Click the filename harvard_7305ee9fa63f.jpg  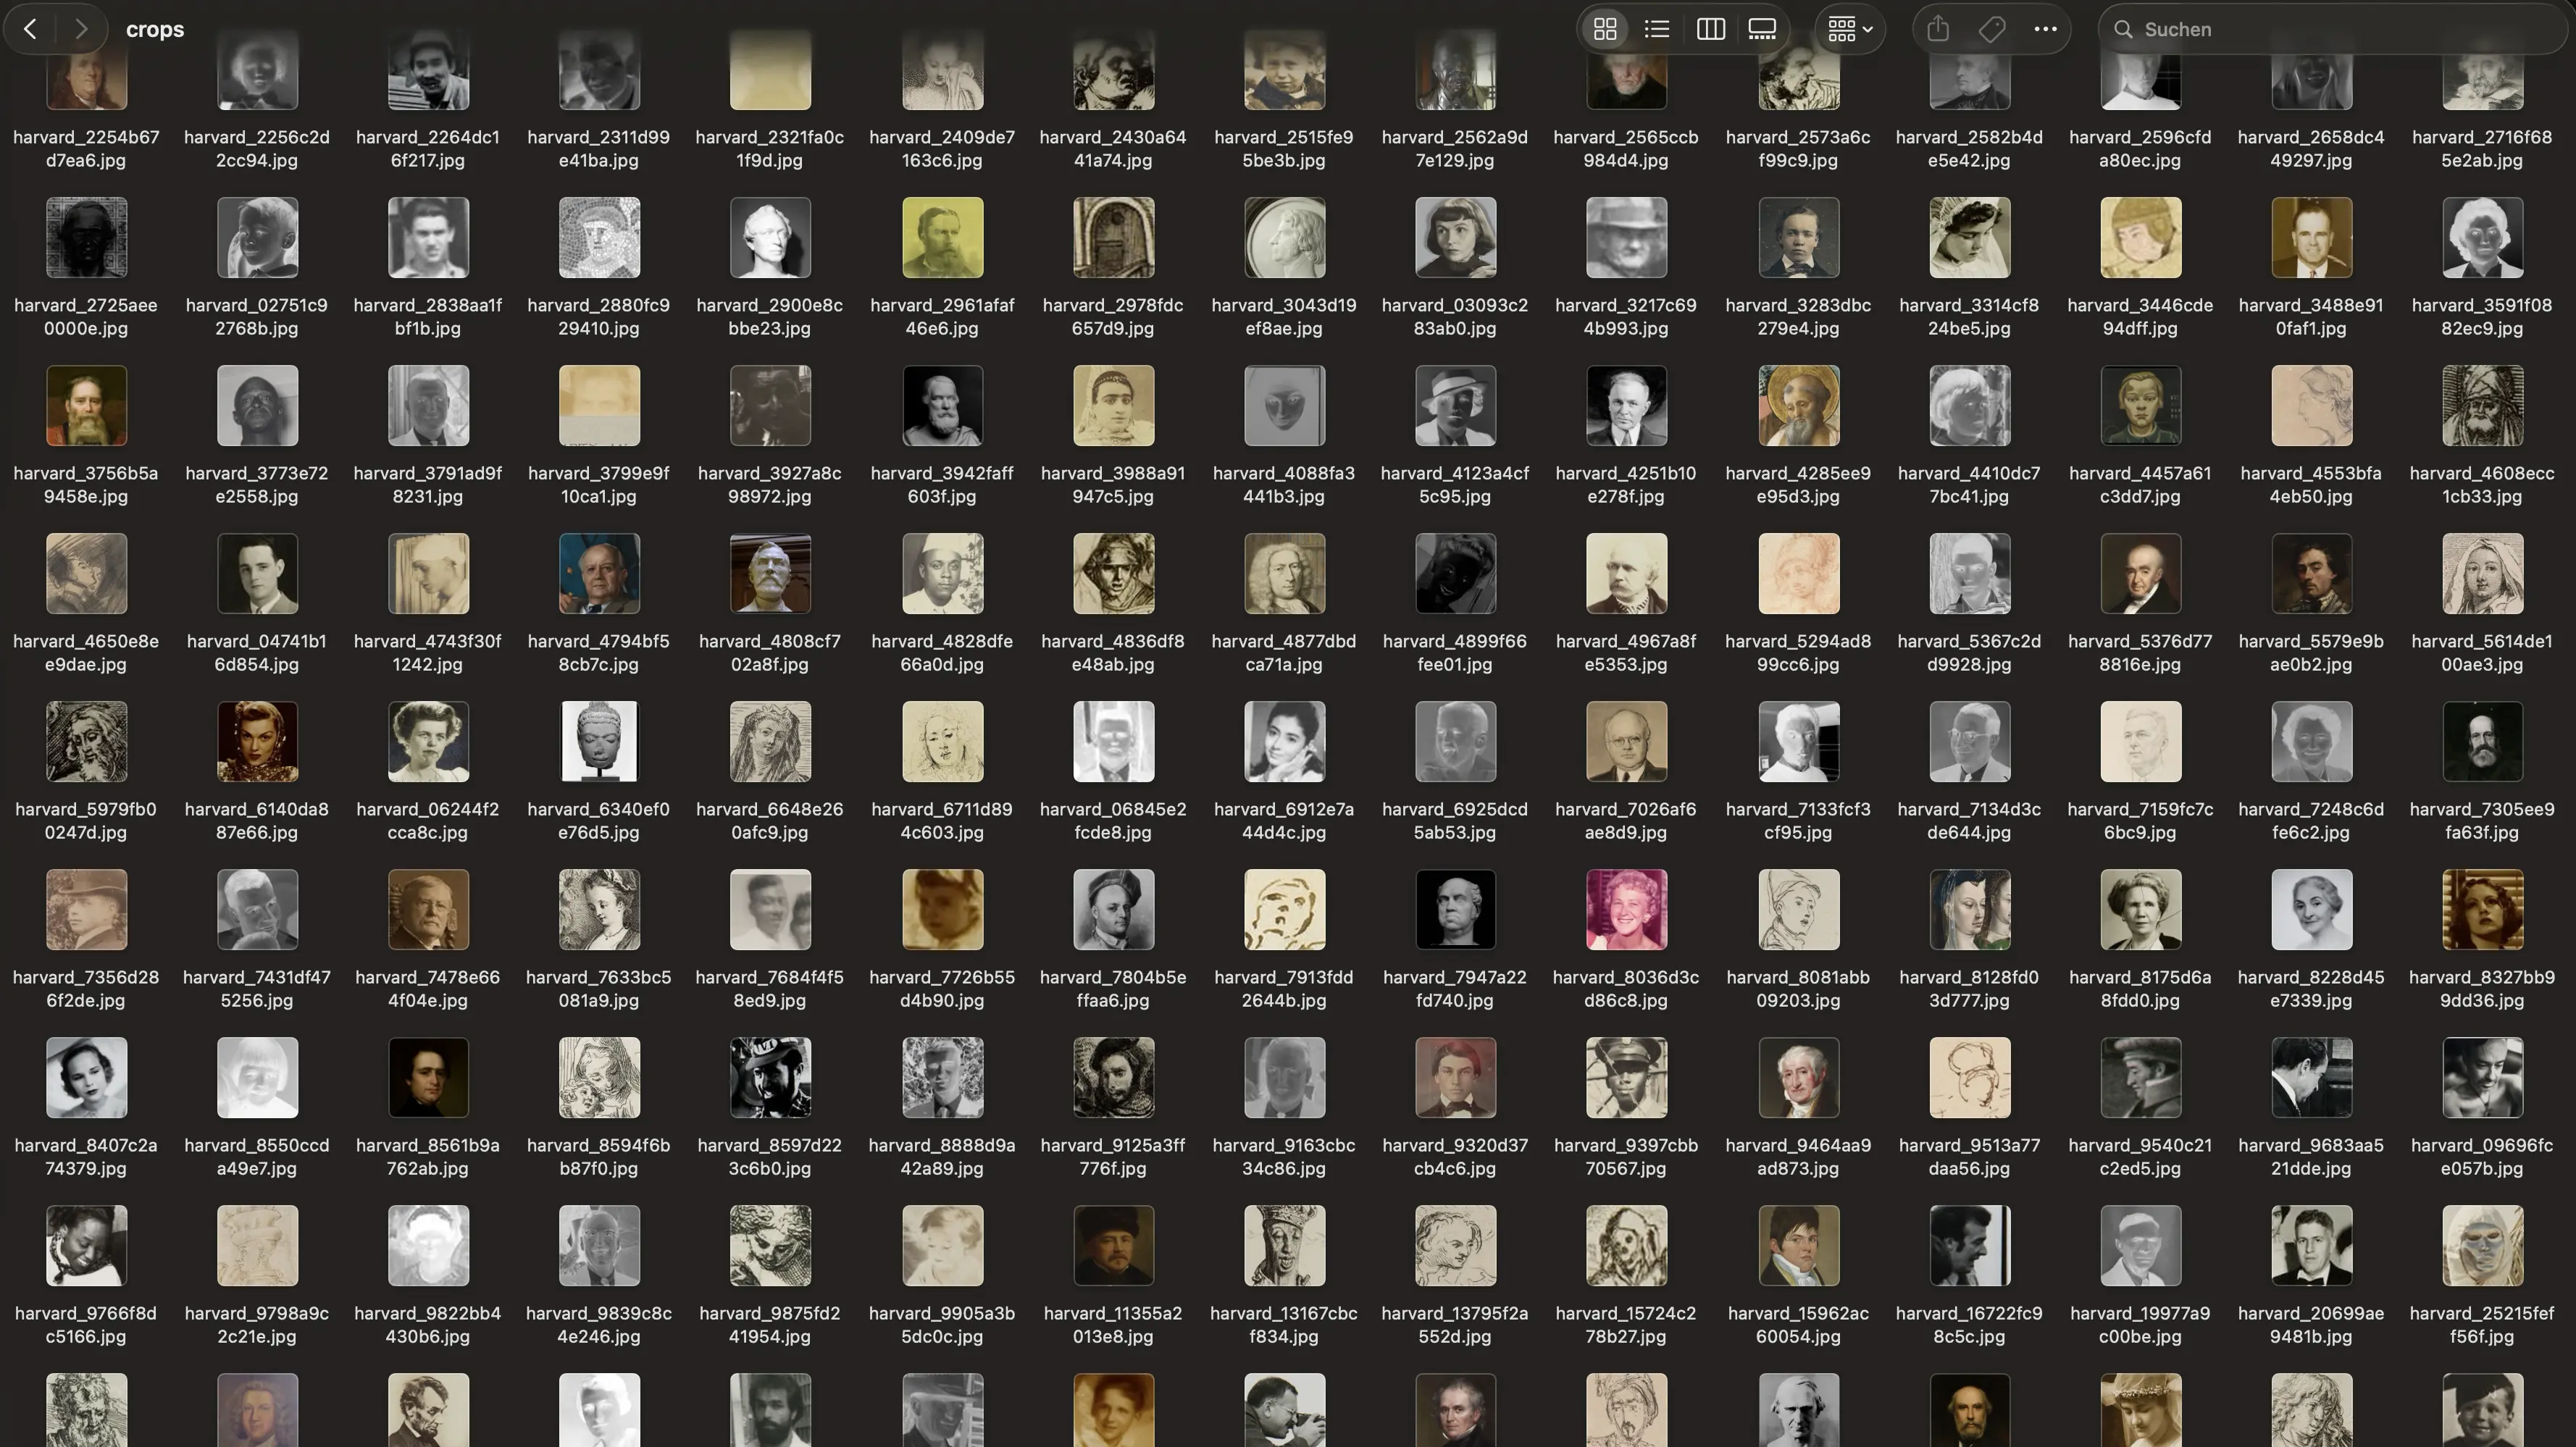(2482, 820)
